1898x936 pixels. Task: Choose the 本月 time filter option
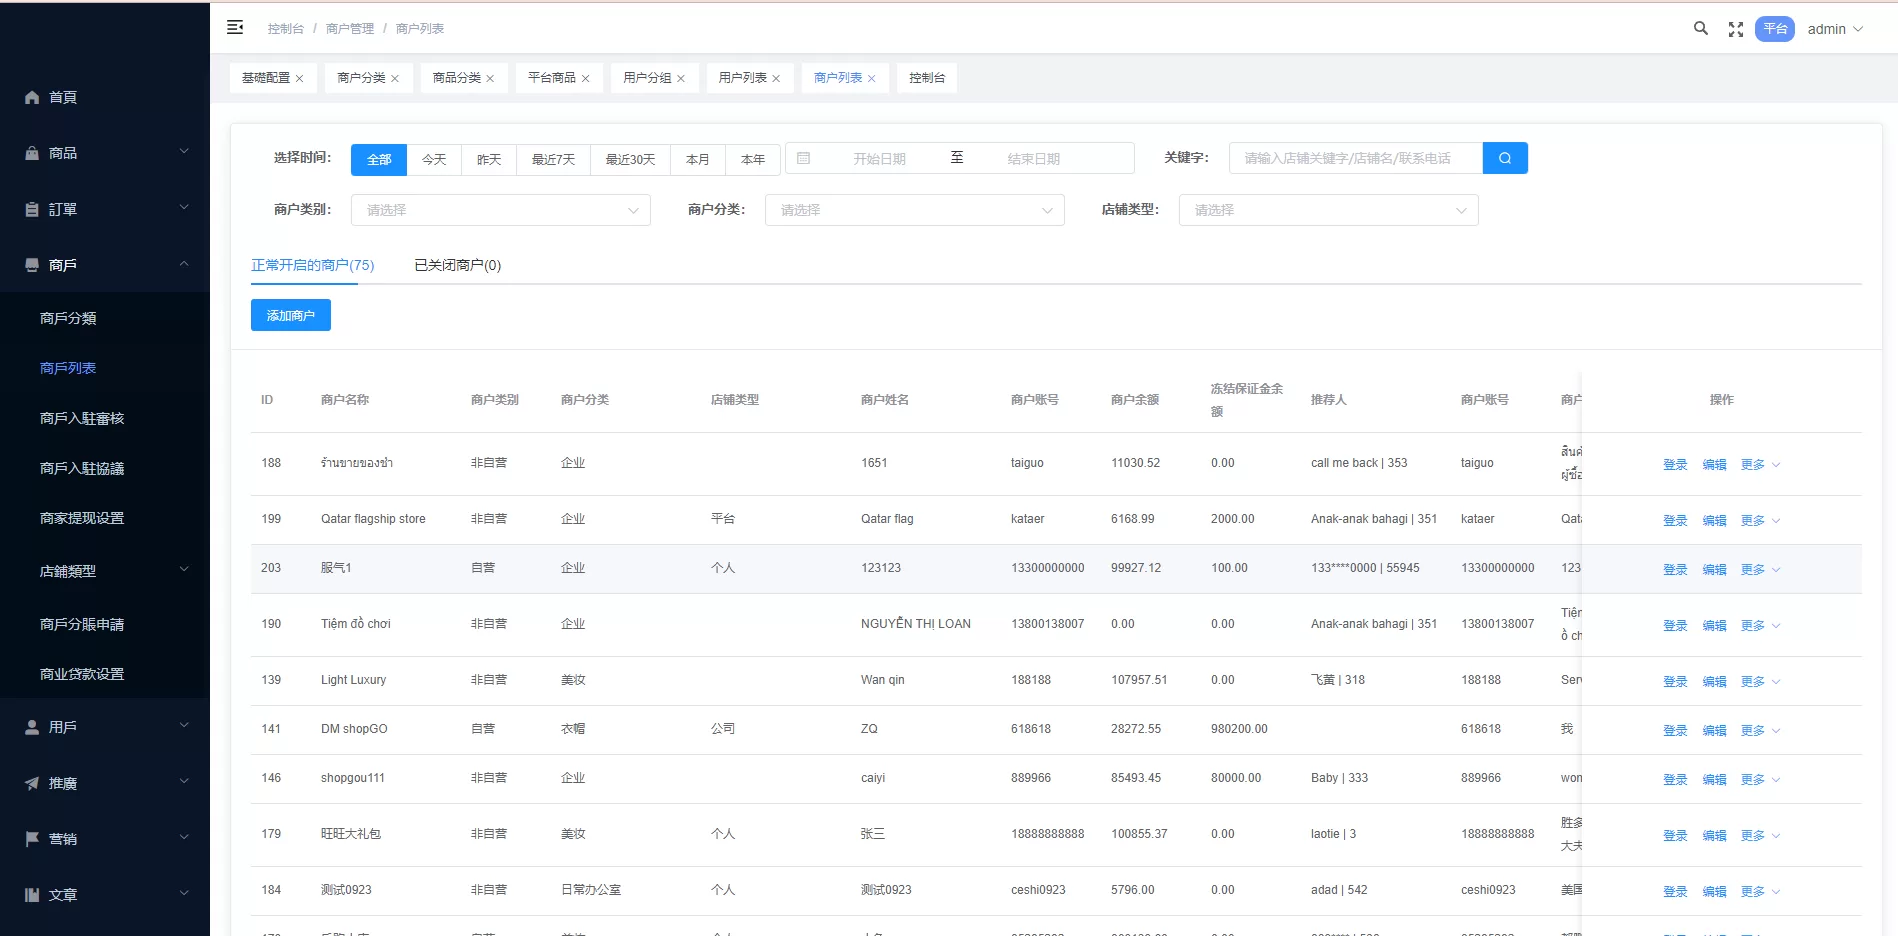pyautogui.click(x=697, y=160)
